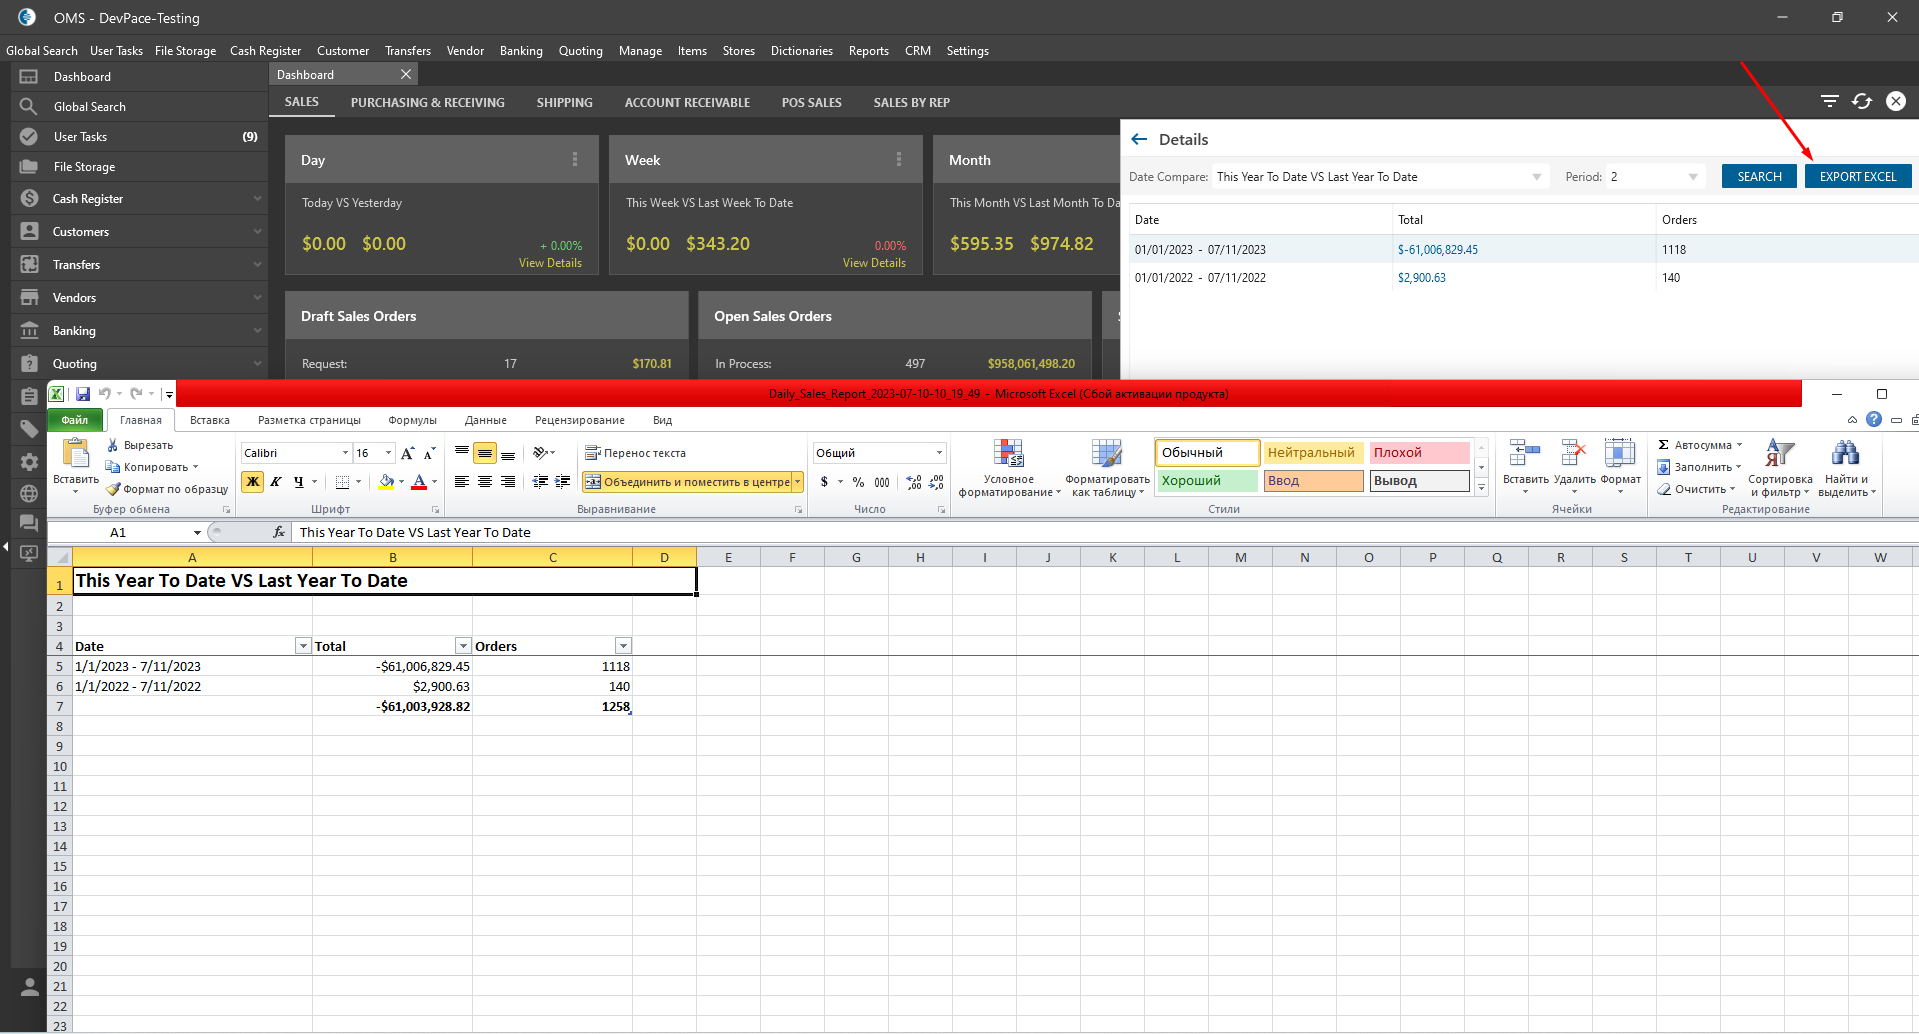Open the Day card three-dot menu
The height and width of the screenshot is (1034, 1919).
[x=574, y=160]
